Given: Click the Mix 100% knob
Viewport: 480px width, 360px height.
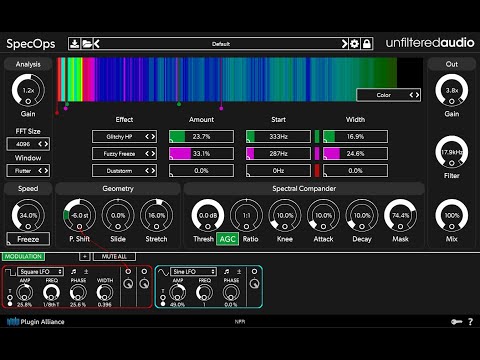Looking at the screenshot, I should (x=452, y=215).
